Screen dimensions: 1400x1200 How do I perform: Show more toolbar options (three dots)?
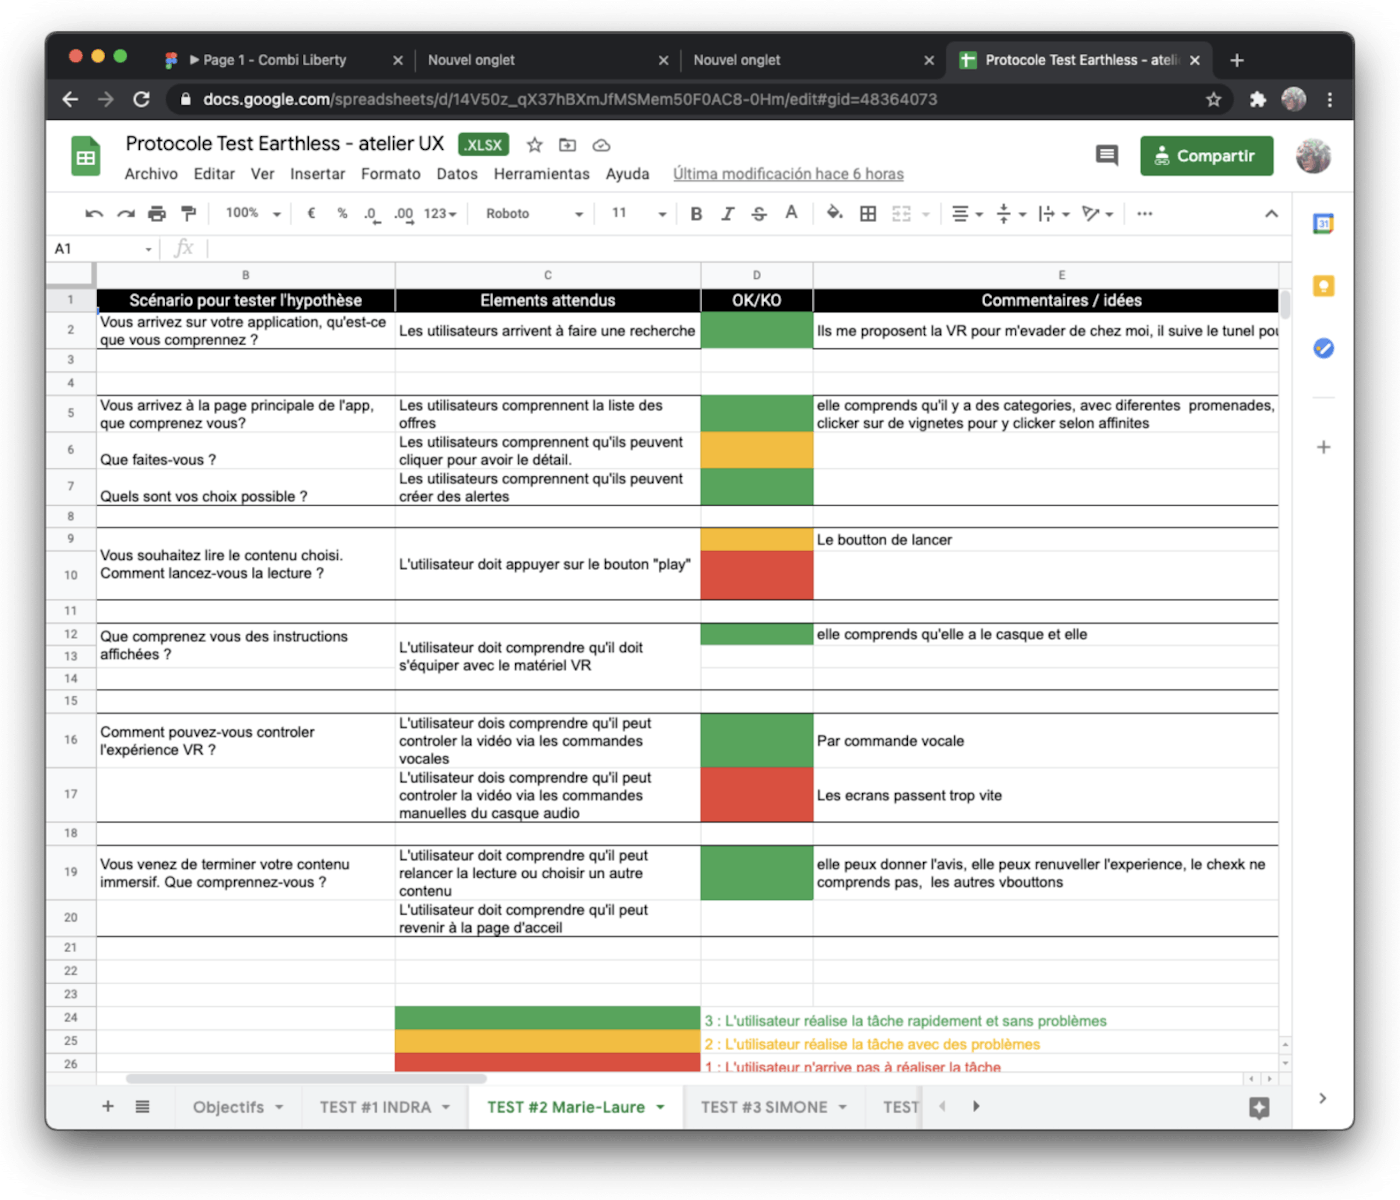coord(1145,214)
